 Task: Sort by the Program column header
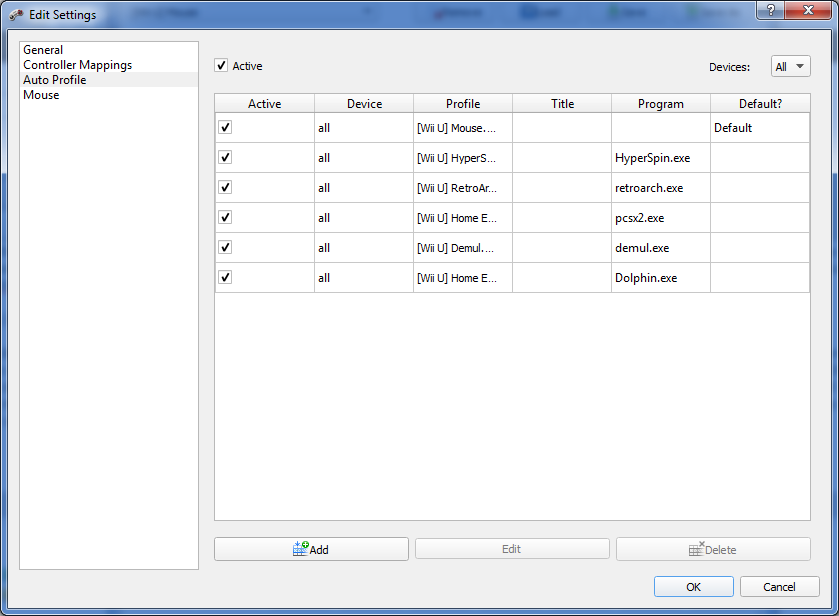(661, 104)
